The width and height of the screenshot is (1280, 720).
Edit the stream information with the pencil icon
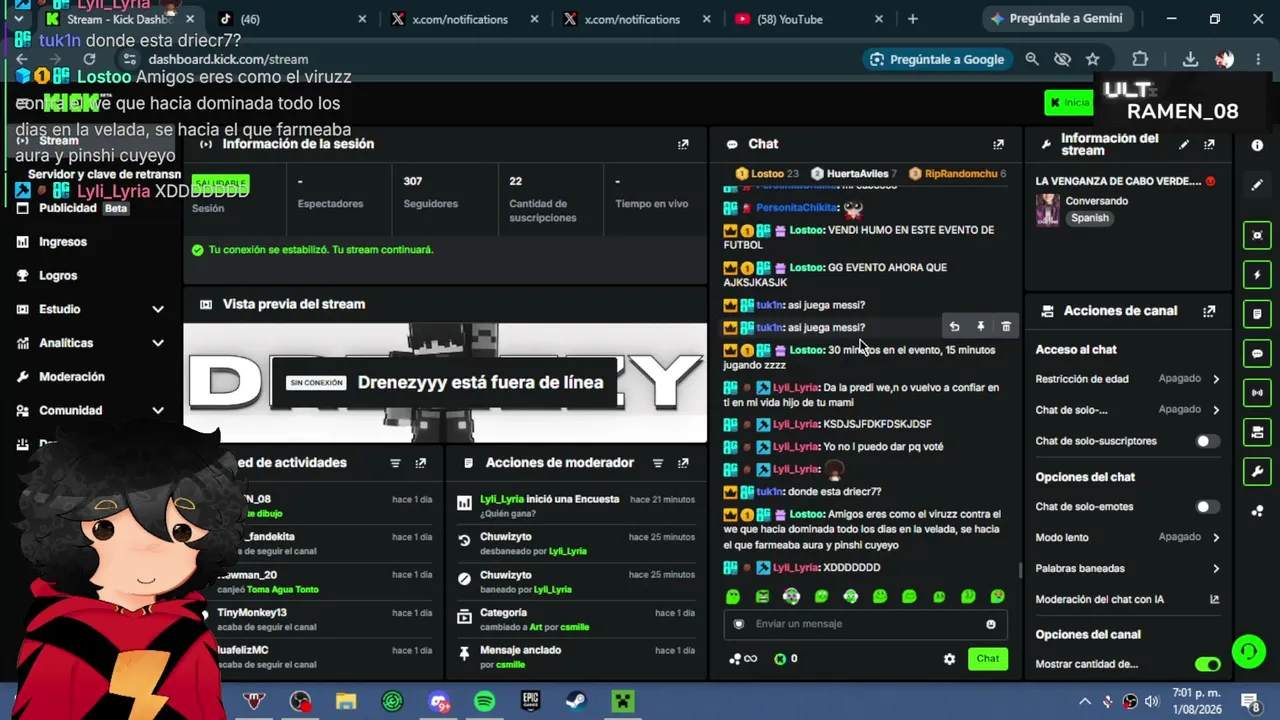(1184, 145)
